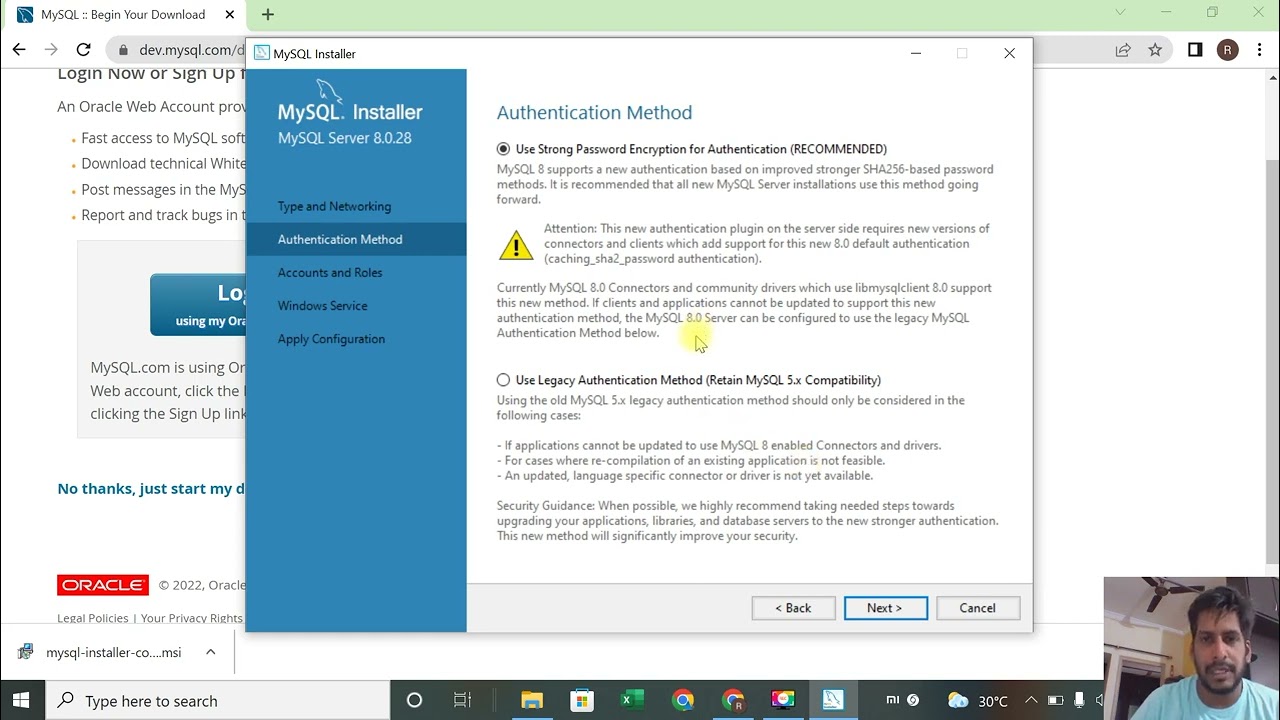Open Your Privacy Rights footer link
This screenshot has height=720, width=1280.
click(x=192, y=618)
